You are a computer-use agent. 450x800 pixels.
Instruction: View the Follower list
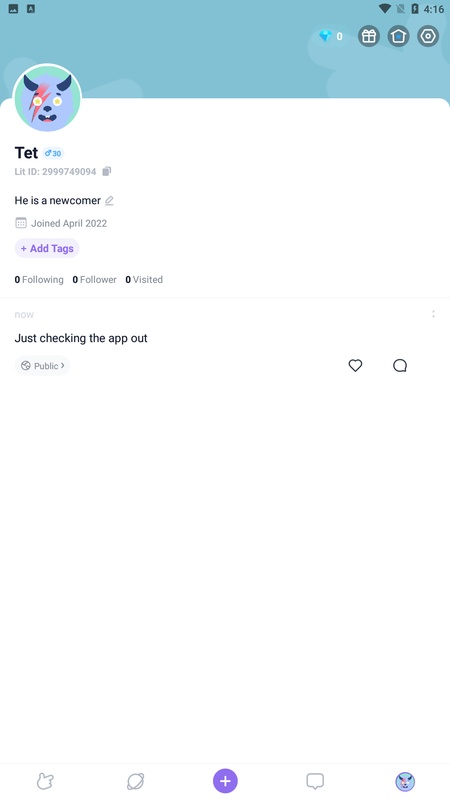(x=94, y=280)
